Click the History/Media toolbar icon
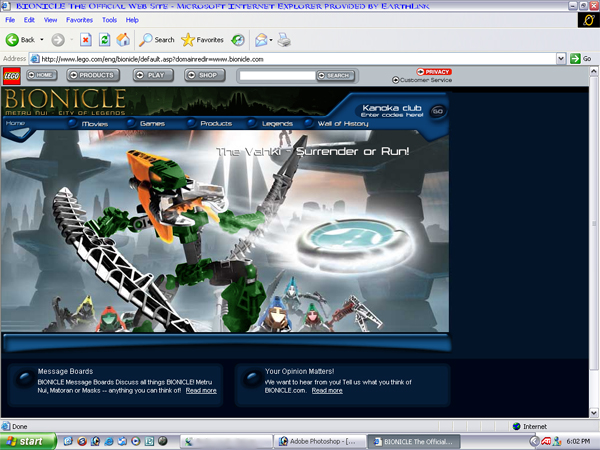 [x=238, y=40]
